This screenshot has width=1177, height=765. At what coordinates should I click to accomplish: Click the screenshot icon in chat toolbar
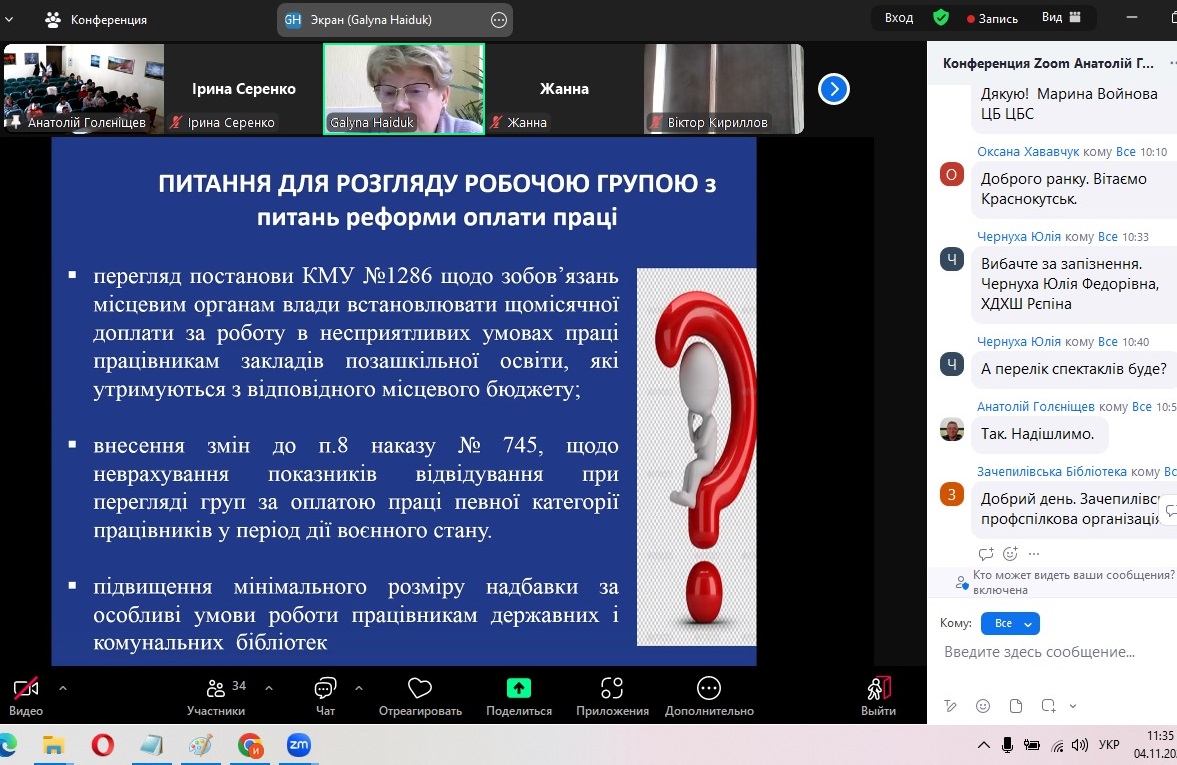coord(1049,706)
